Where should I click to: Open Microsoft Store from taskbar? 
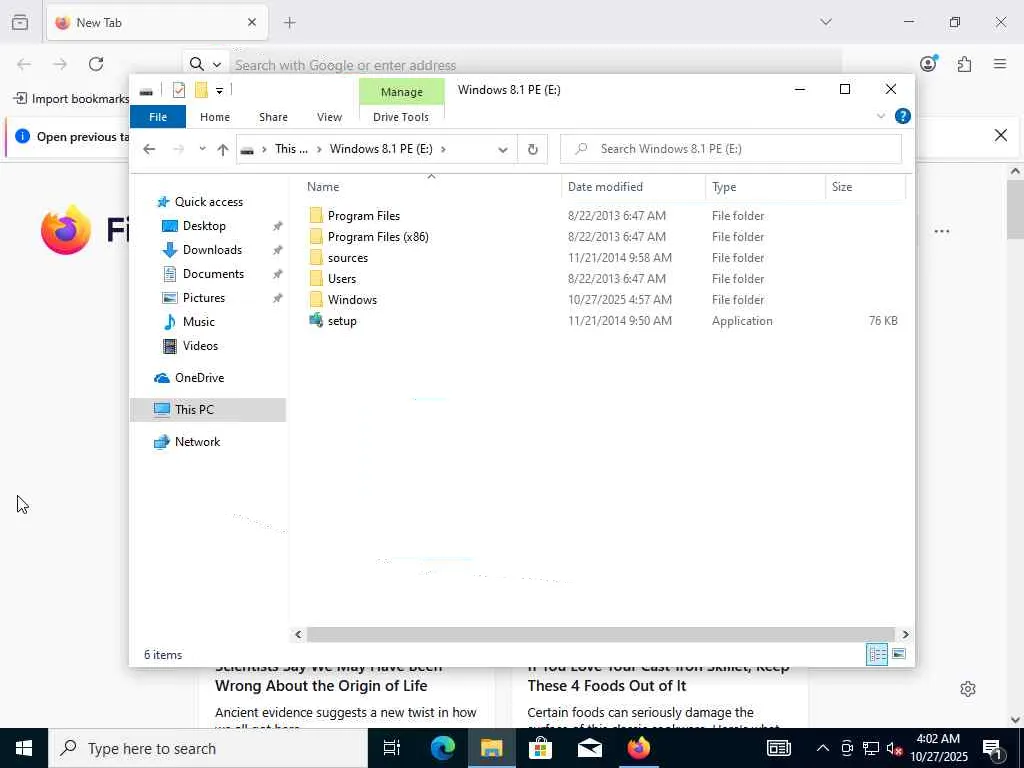pos(540,748)
